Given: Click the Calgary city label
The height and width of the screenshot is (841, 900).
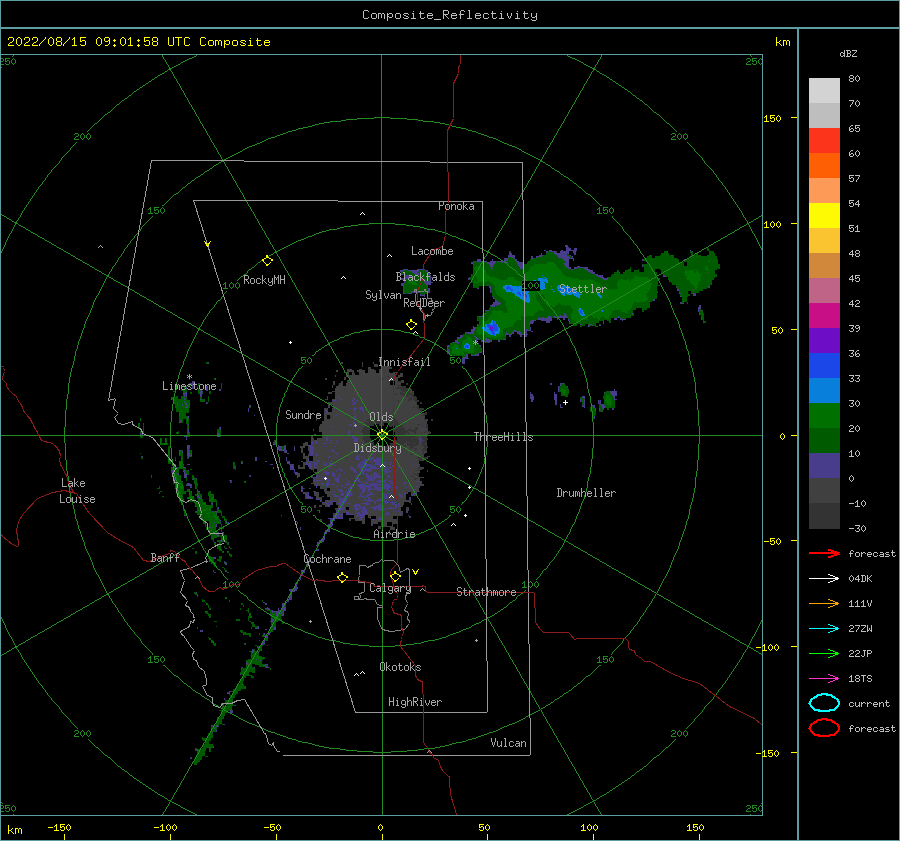Looking at the screenshot, I should (x=390, y=588).
